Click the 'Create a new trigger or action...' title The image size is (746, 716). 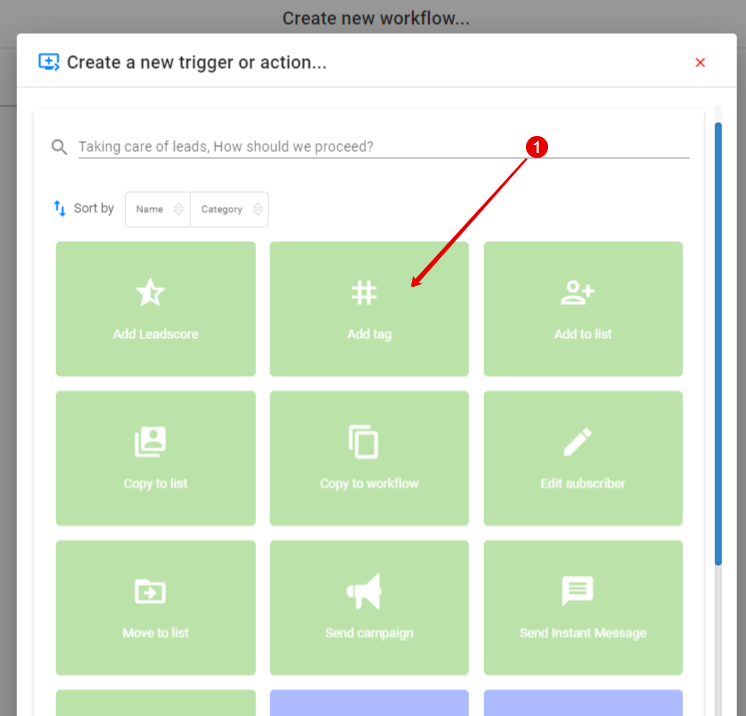coord(196,62)
